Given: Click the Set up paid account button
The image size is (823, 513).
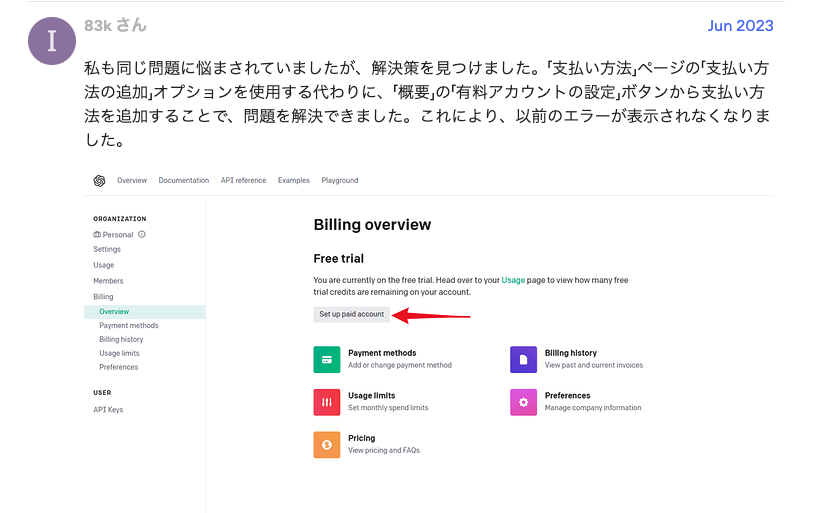Looking at the screenshot, I should pyautogui.click(x=352, y=314).
